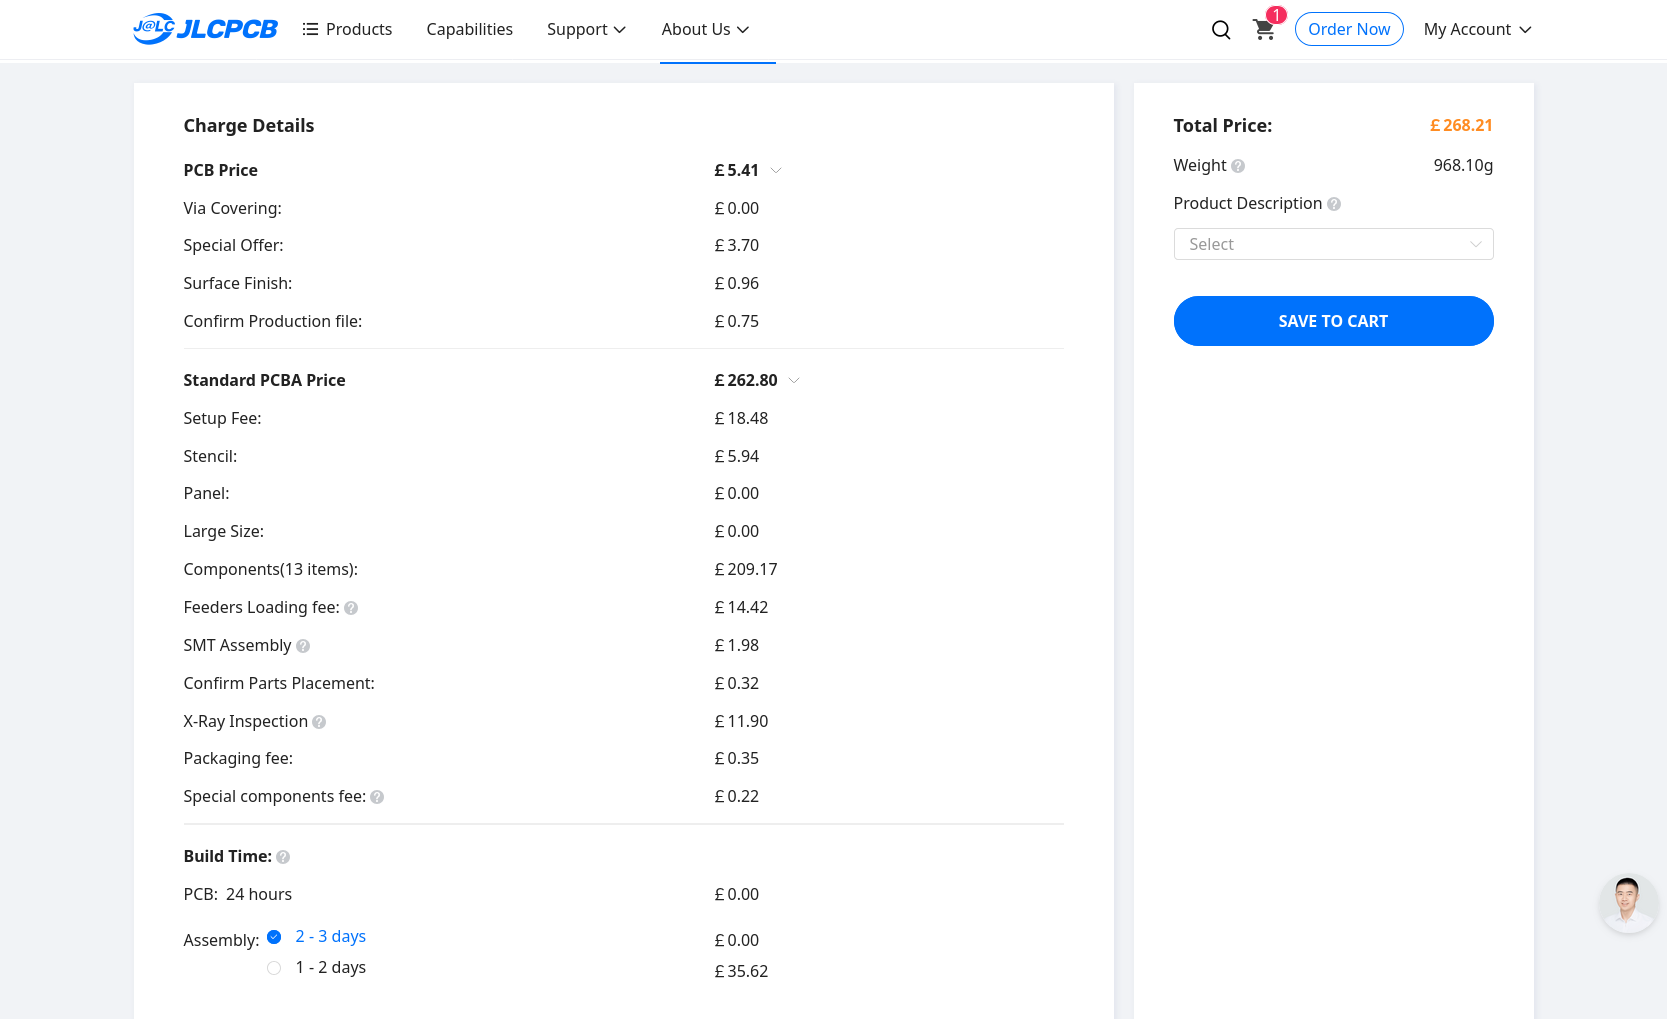Open the live chat support avatar
Viewport: 1667px width, 1019px height.
coord(1627,904)
